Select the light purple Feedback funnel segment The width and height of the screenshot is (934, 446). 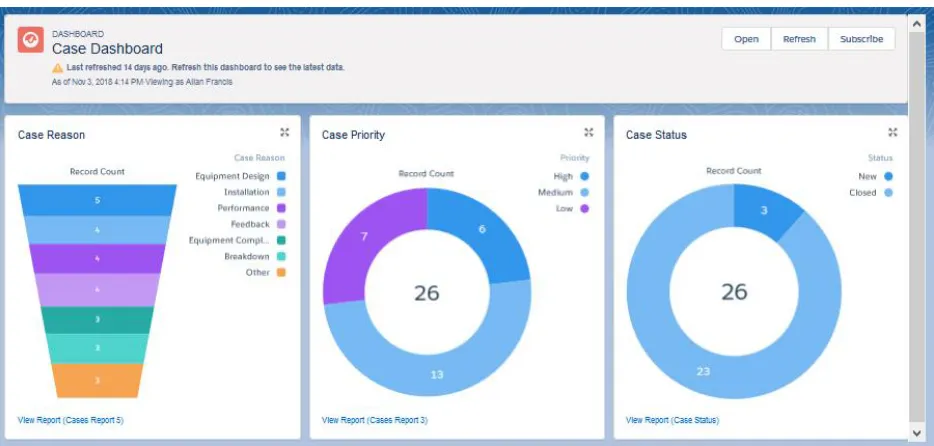(97, 289)
